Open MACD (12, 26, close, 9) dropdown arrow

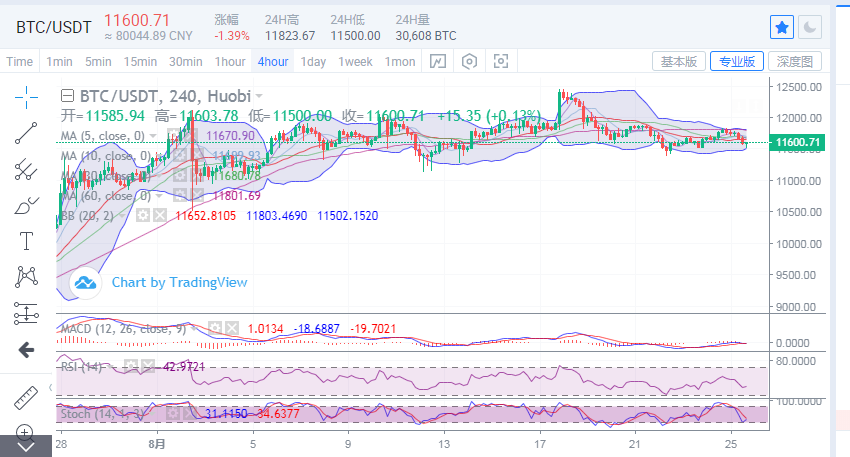coord(194,329)
